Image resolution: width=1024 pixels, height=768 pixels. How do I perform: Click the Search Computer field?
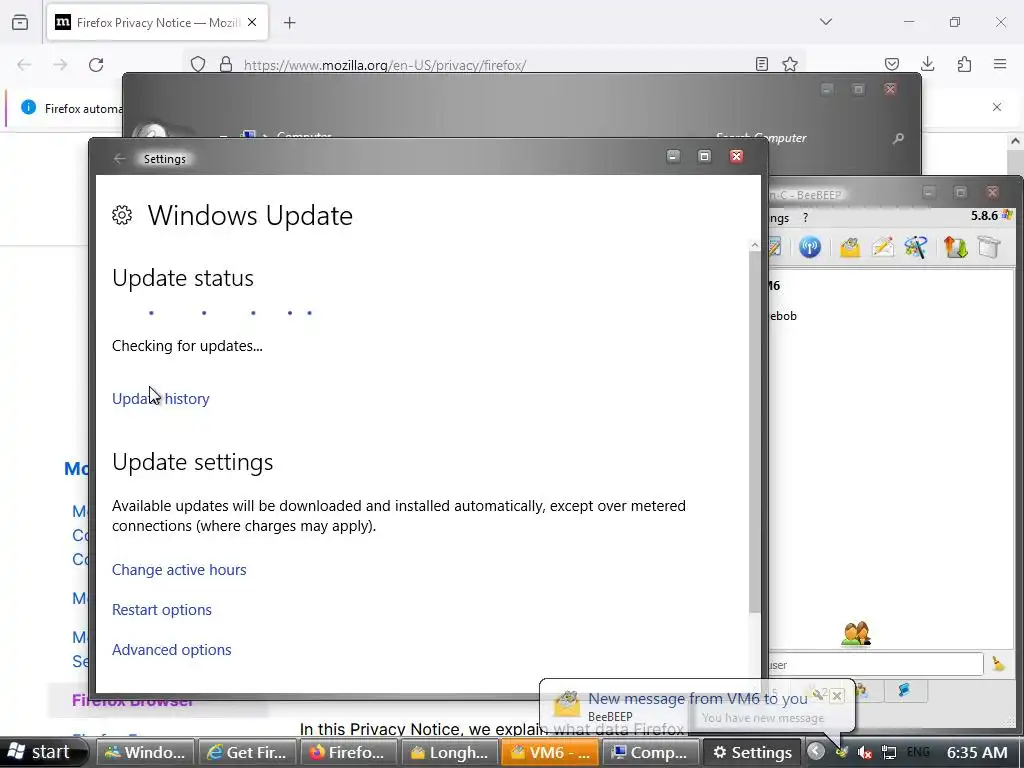click(761, 138)
